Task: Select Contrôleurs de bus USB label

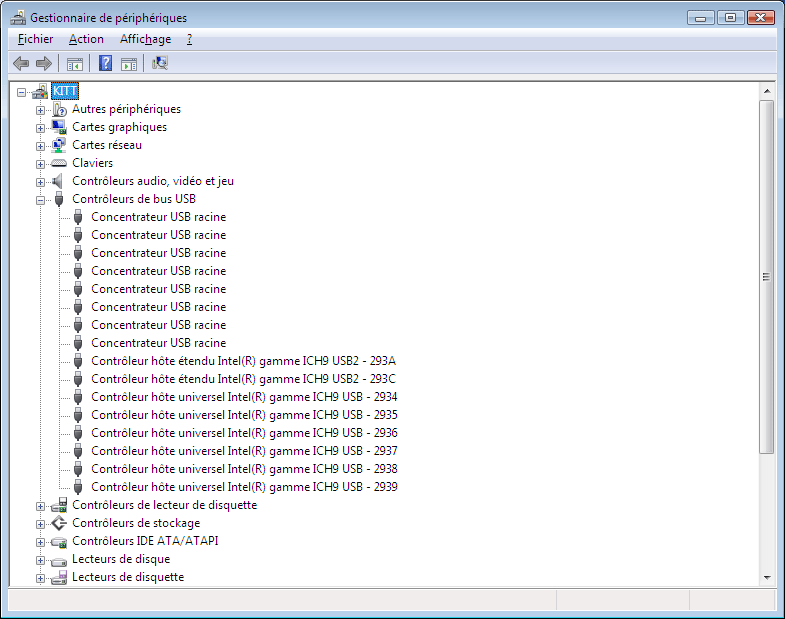Action: tap(134, 199)
